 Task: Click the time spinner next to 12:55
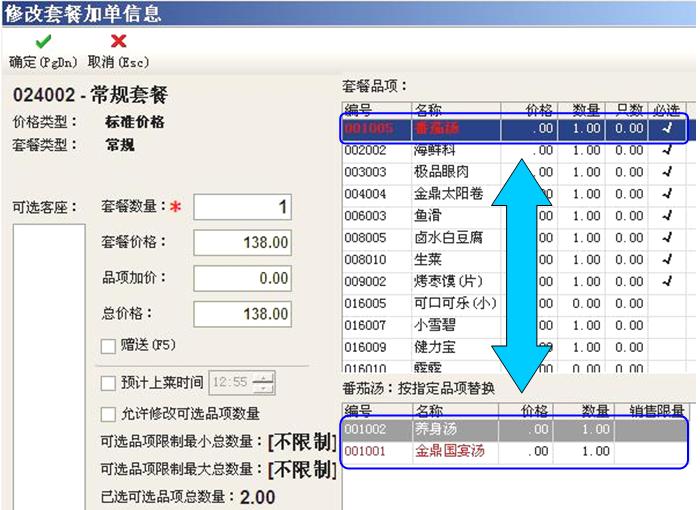pyautogui.click(x=264, y=383)
